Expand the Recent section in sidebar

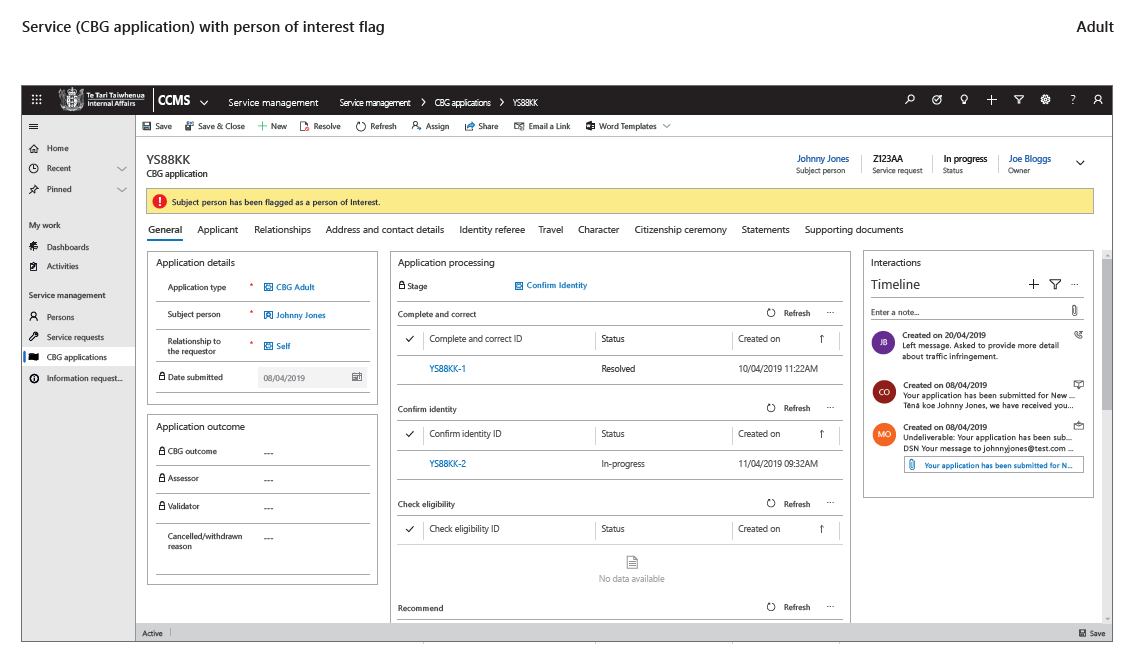[122, 169]
